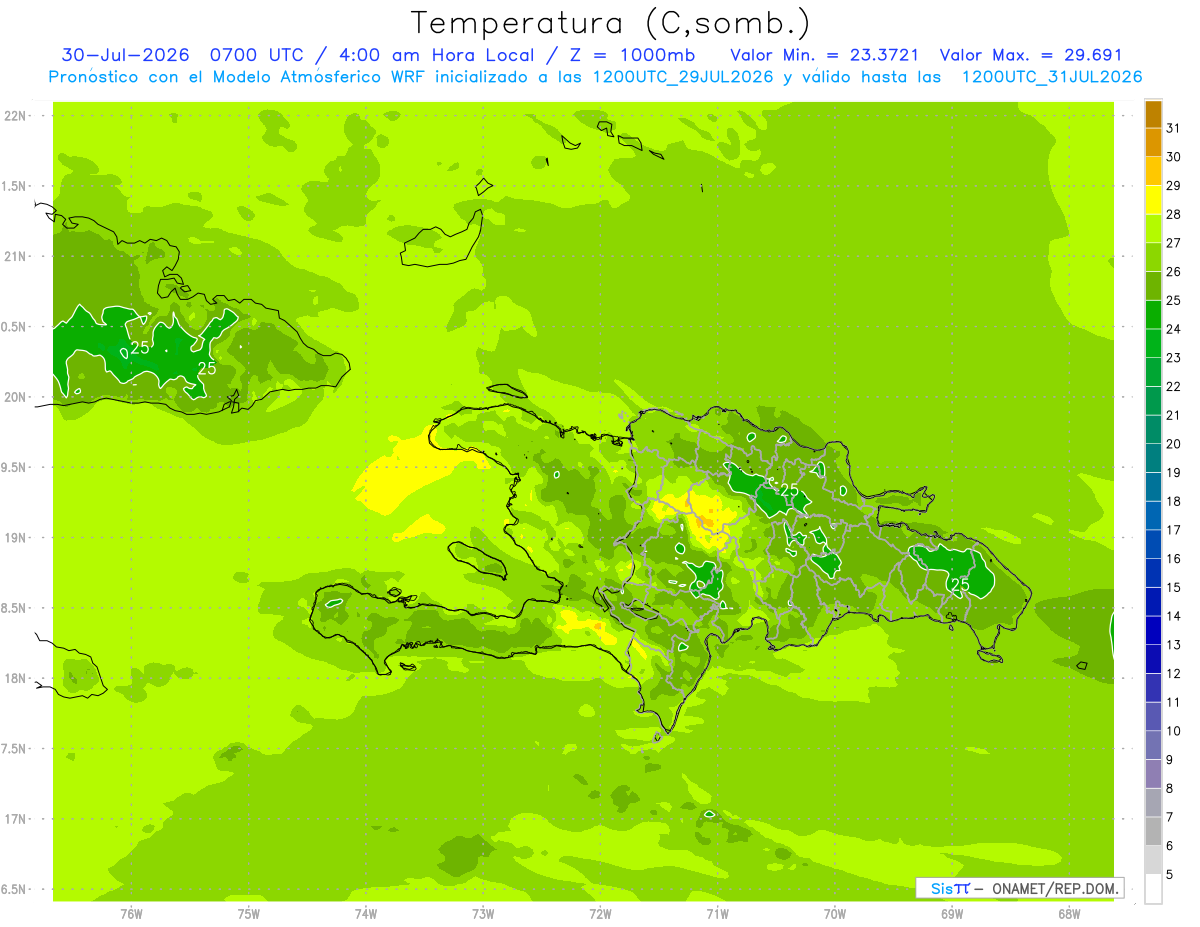Click the '69W' longitude axis label
Viewport: 1200px width, 927px height.
tap(952, 914)
